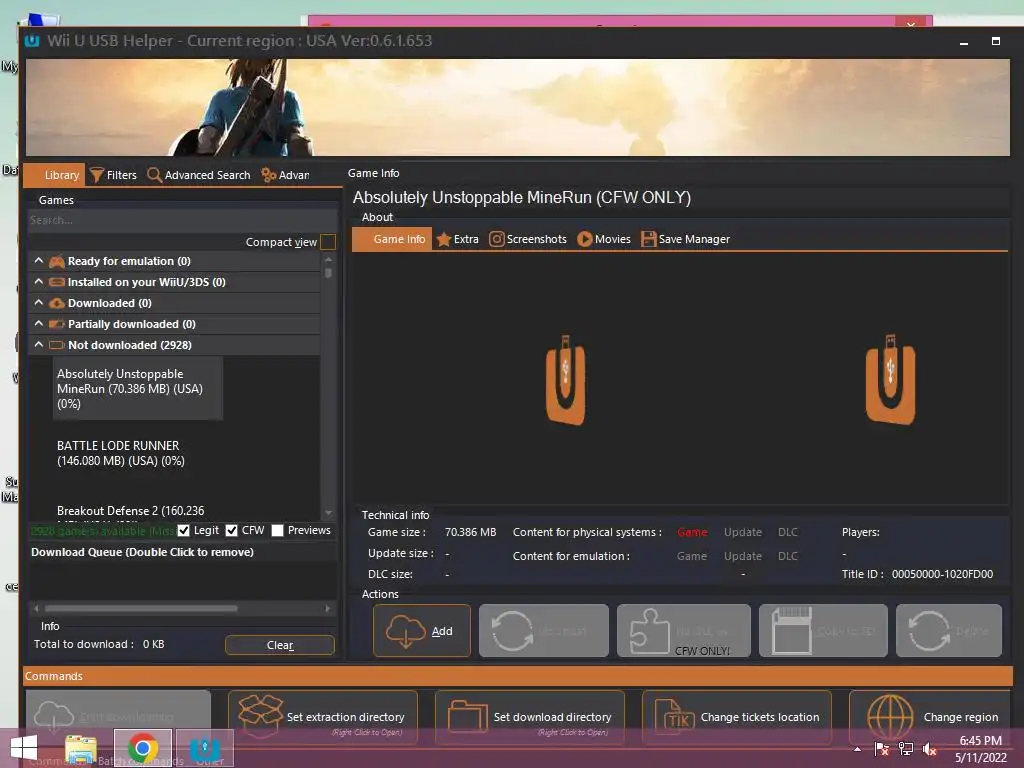Open the Screenshots tab
The image size is (1024, 768).
pyautogui.click(x=528, y=239)
